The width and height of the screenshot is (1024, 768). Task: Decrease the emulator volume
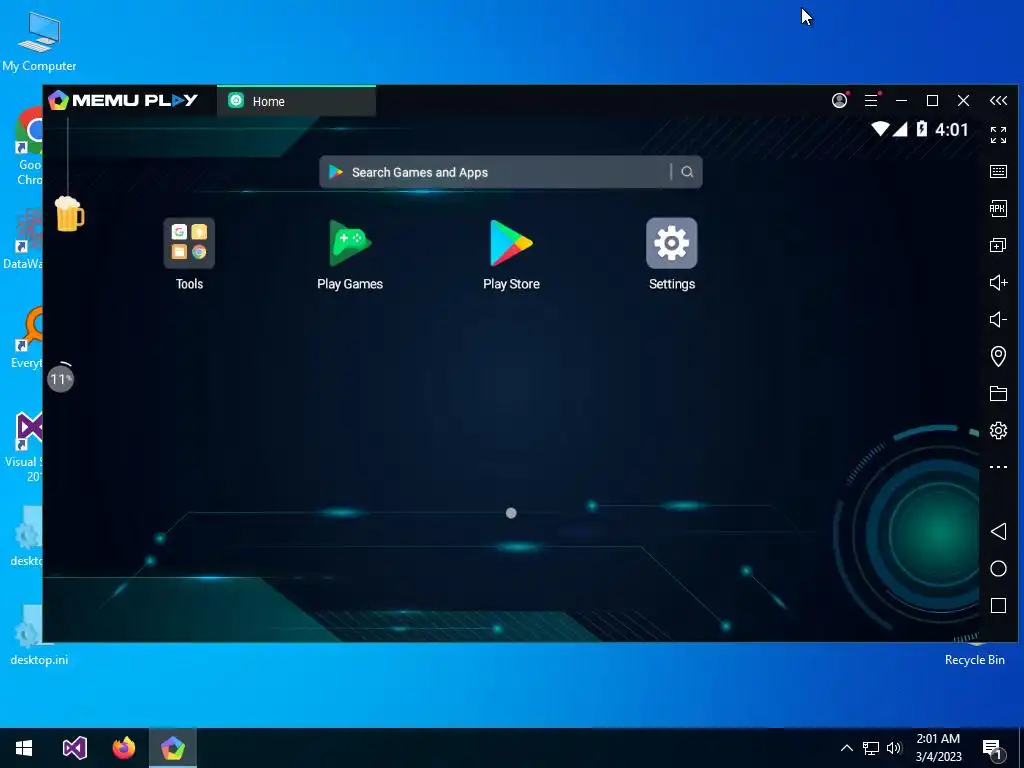coord(998,319)
